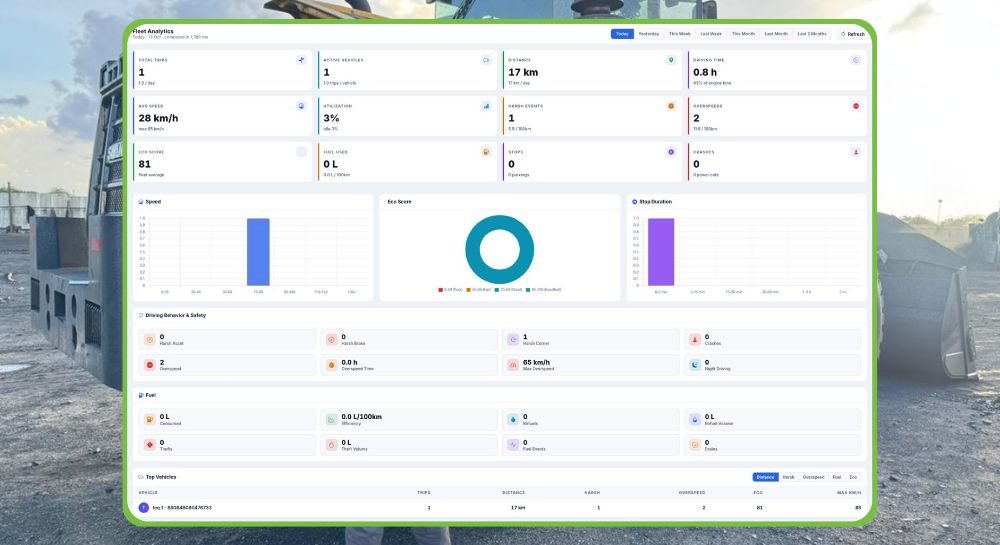Click the Crashes icon in Driving Behavior
The image size is (1000, 545).
tap(695, 340)
